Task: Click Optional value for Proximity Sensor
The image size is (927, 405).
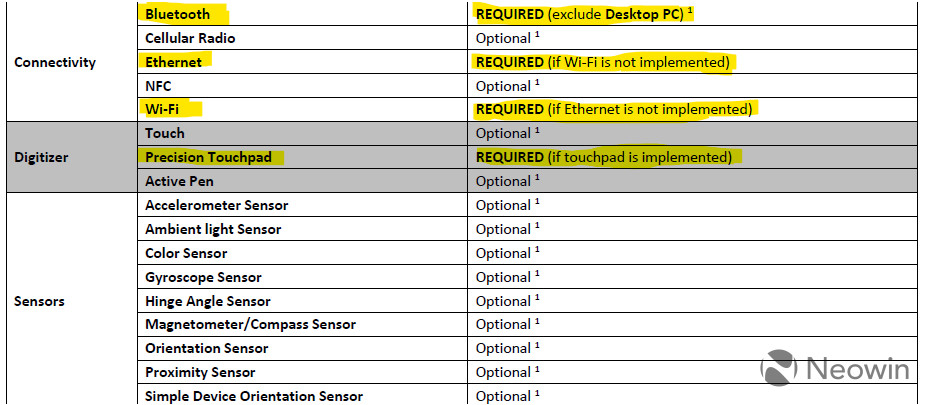Action: (x=503, y=372)
